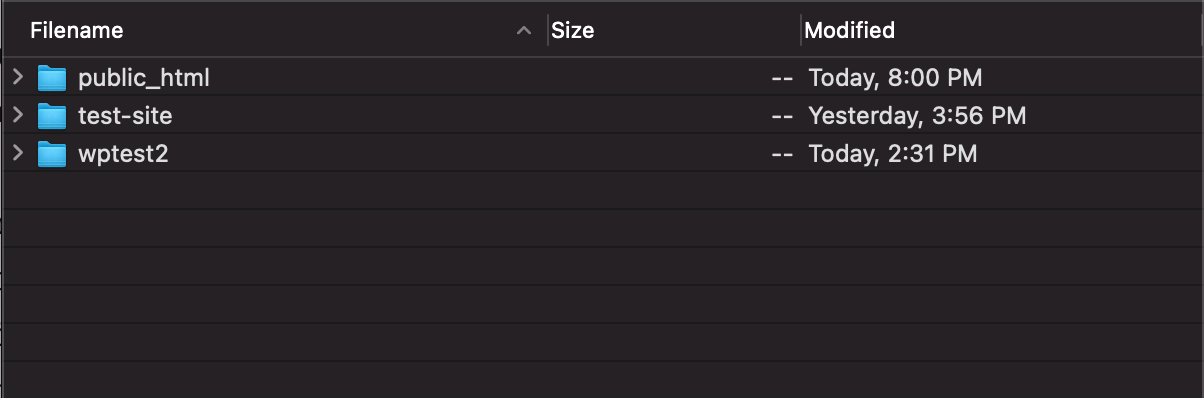Screen dimensions: 1204x398
Task: Expand the wptest2 folder chevron
Action: click(x=17, y=154)
